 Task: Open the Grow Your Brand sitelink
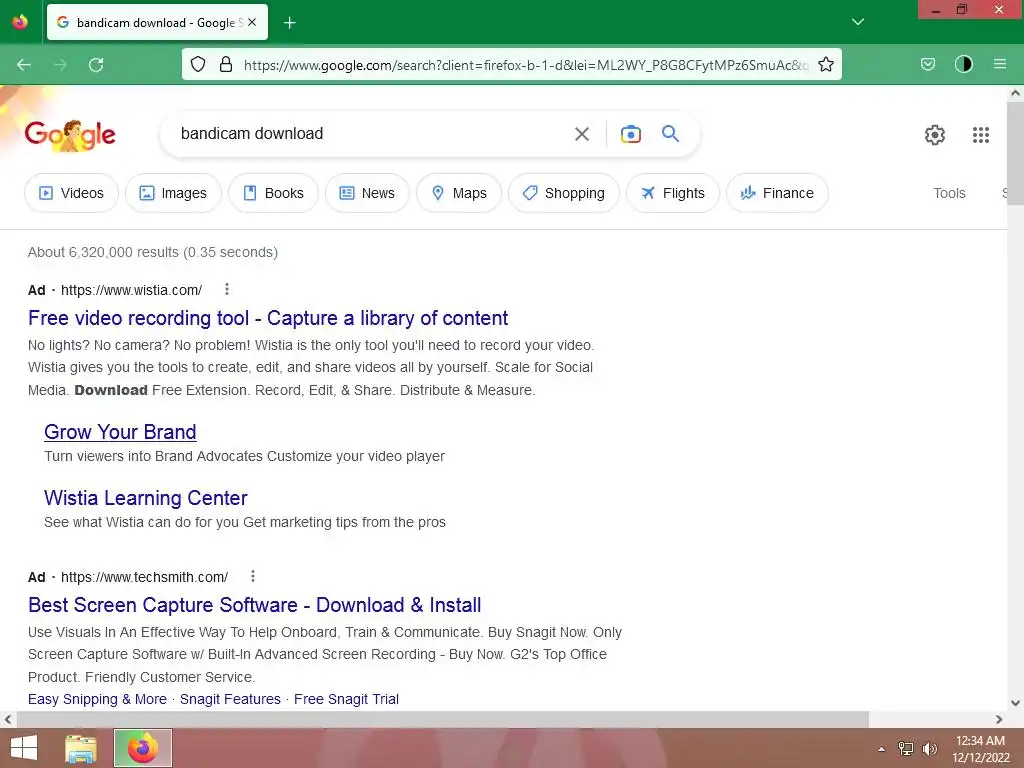(120, 432)
